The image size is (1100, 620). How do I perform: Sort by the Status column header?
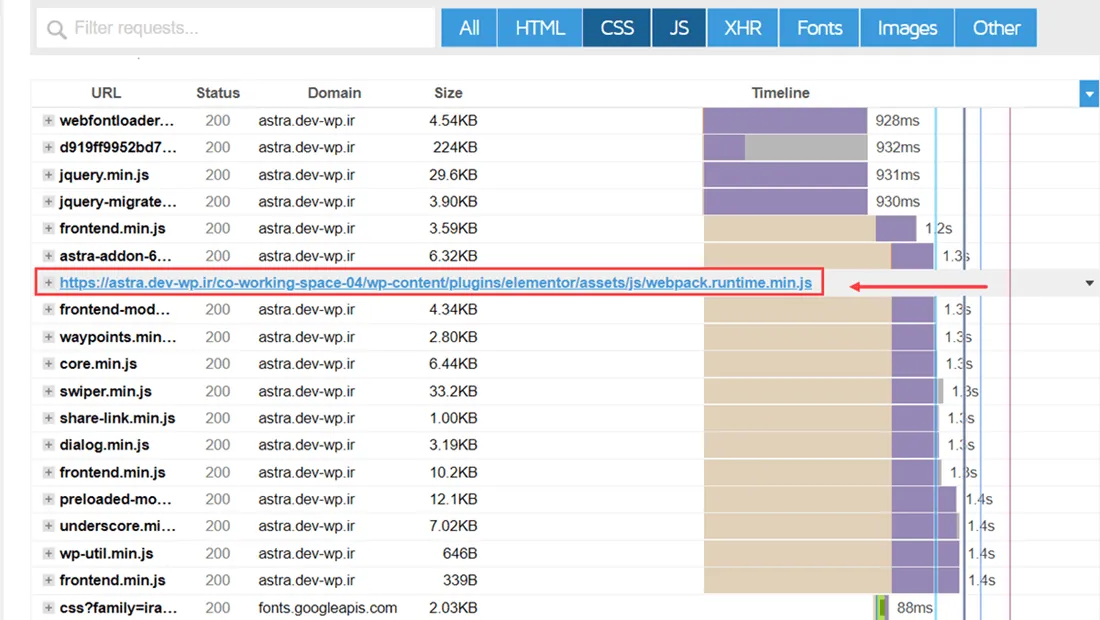[x=218, y=93]
